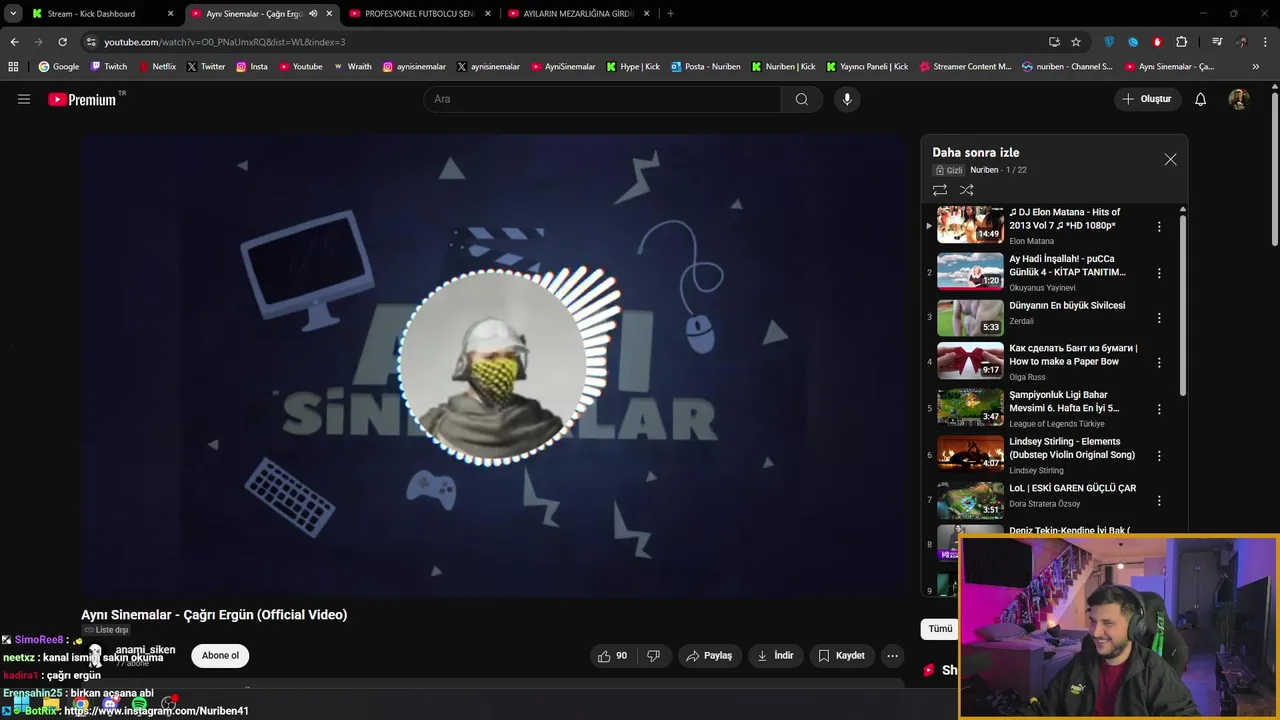Open the Posta - Nuriben bookmark
Image resolution: width=1280 pixels, height=720 pixels.
pos(706,67)
